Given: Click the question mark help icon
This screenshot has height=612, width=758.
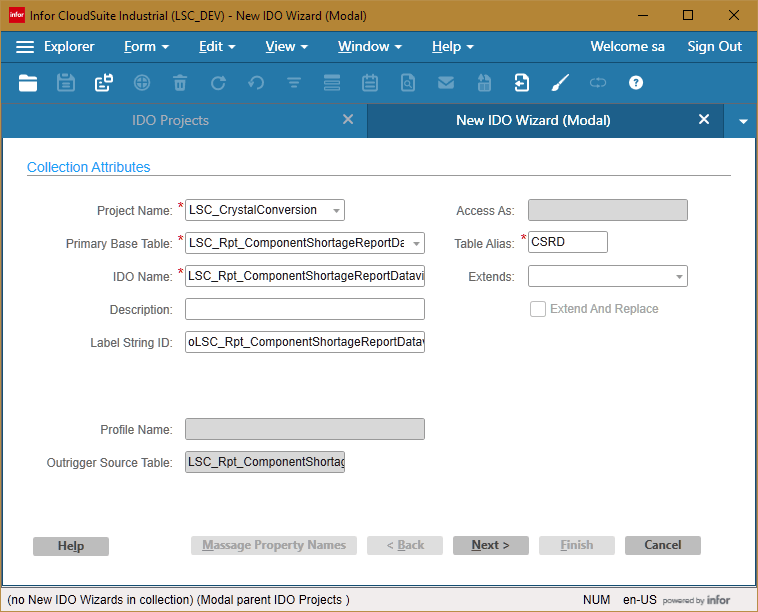Looking at the screenshot, I should [636, 83].
